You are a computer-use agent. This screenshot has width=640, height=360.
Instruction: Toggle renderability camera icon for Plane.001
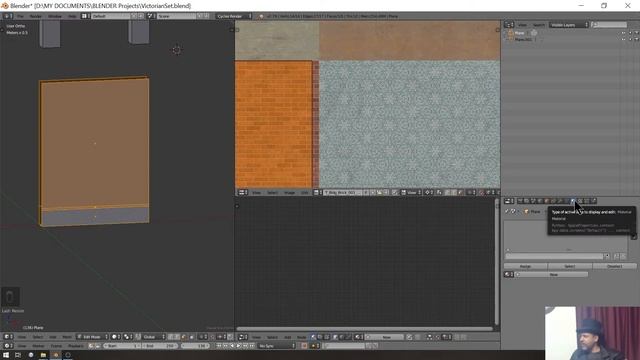(x=636, y=40)
